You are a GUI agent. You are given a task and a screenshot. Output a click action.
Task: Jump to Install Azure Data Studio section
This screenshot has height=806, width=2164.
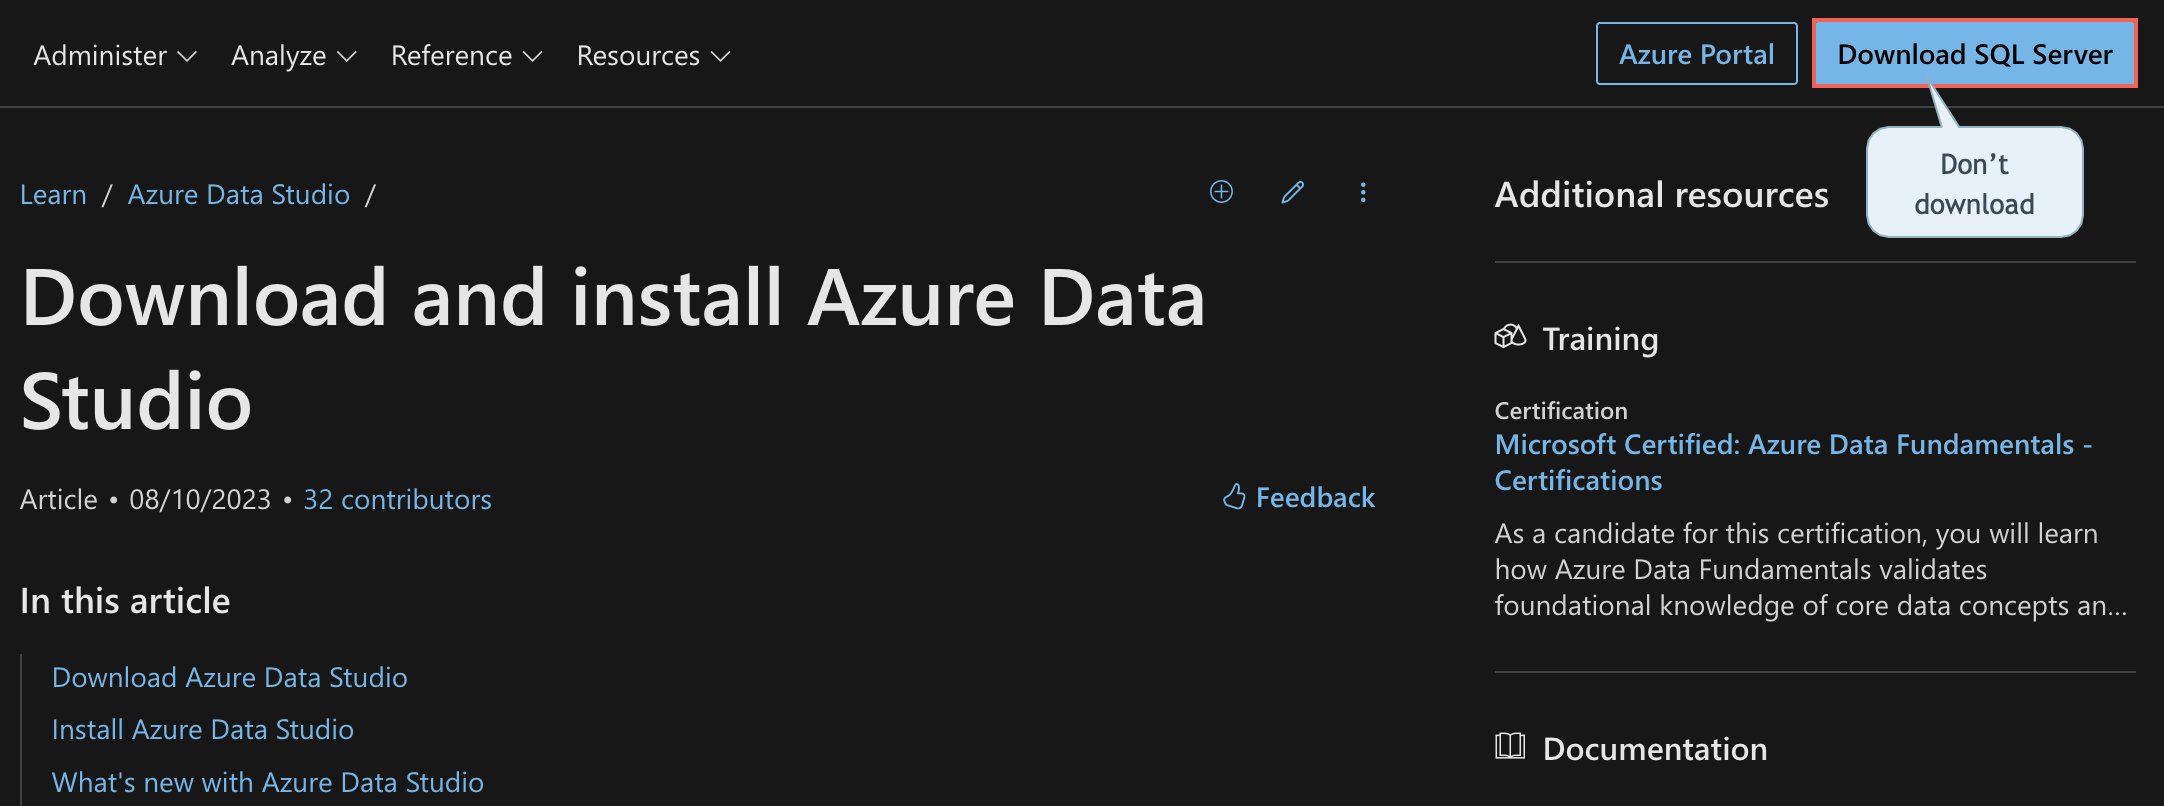(x=203, y=729)
